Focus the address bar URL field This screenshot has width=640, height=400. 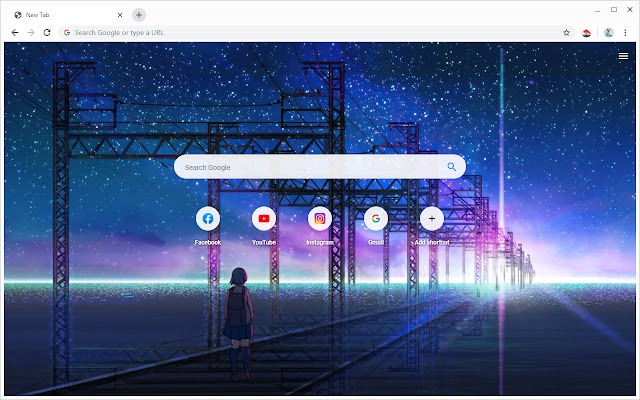pyautogui.click(x=317, y=33)
